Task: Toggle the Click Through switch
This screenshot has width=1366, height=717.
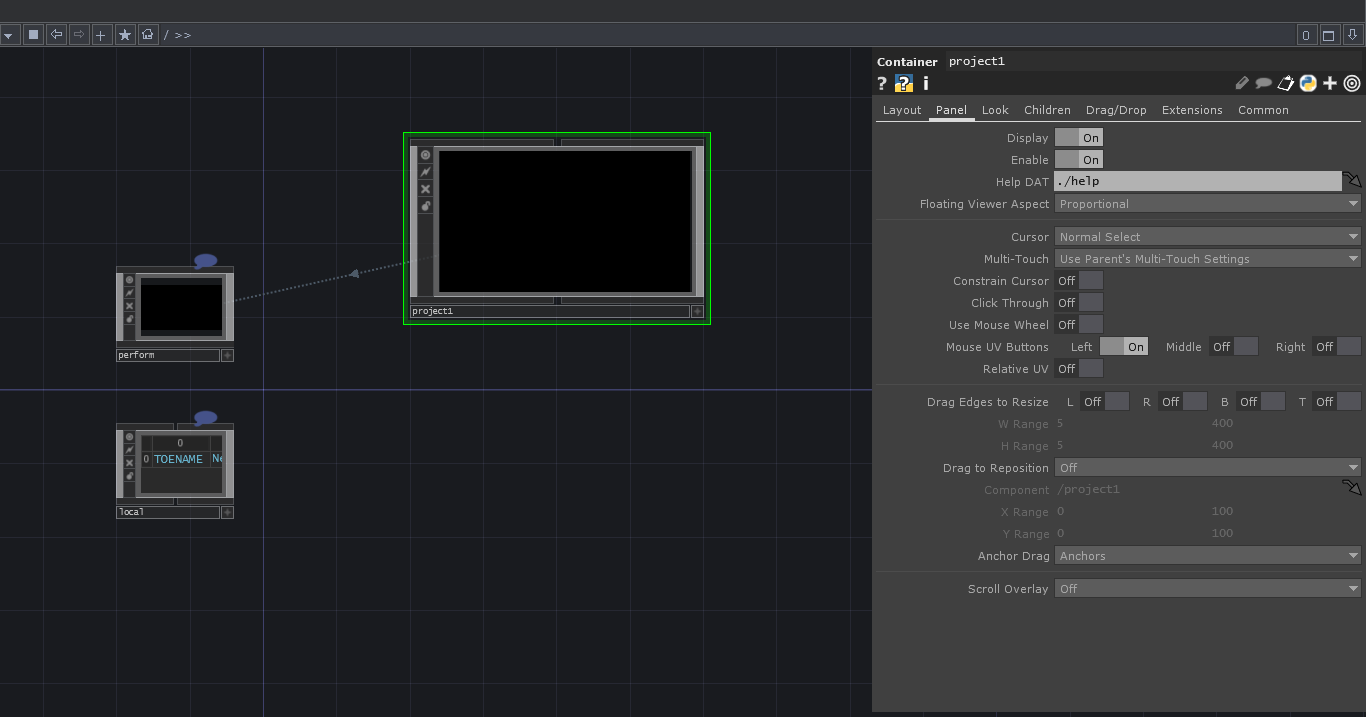Action: [1078, 303]
